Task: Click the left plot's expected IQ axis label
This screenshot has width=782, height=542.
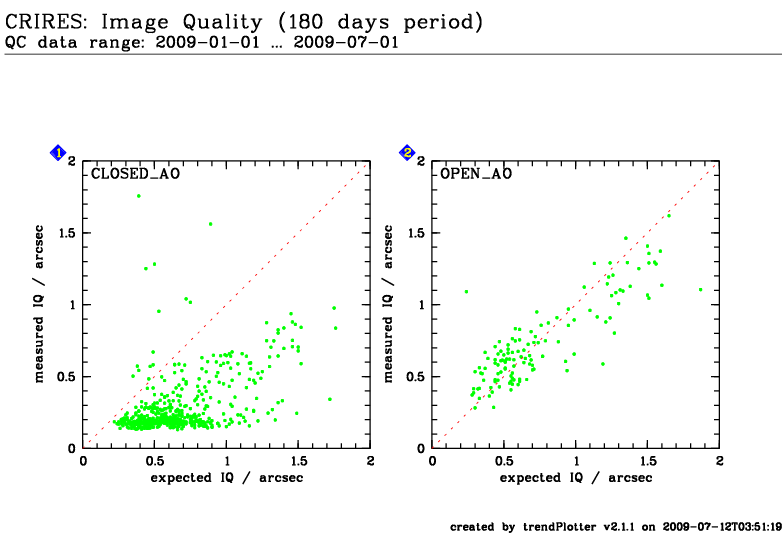Action: (x=227, y=478)
